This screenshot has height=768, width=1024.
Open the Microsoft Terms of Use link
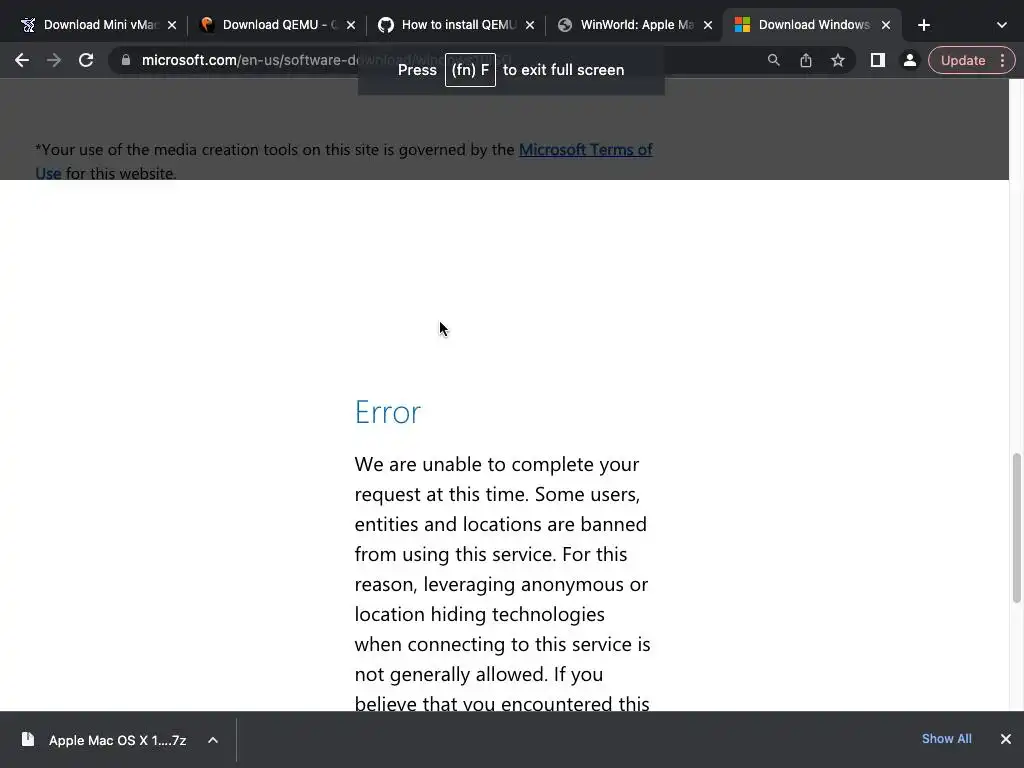(x=585, y=150)
